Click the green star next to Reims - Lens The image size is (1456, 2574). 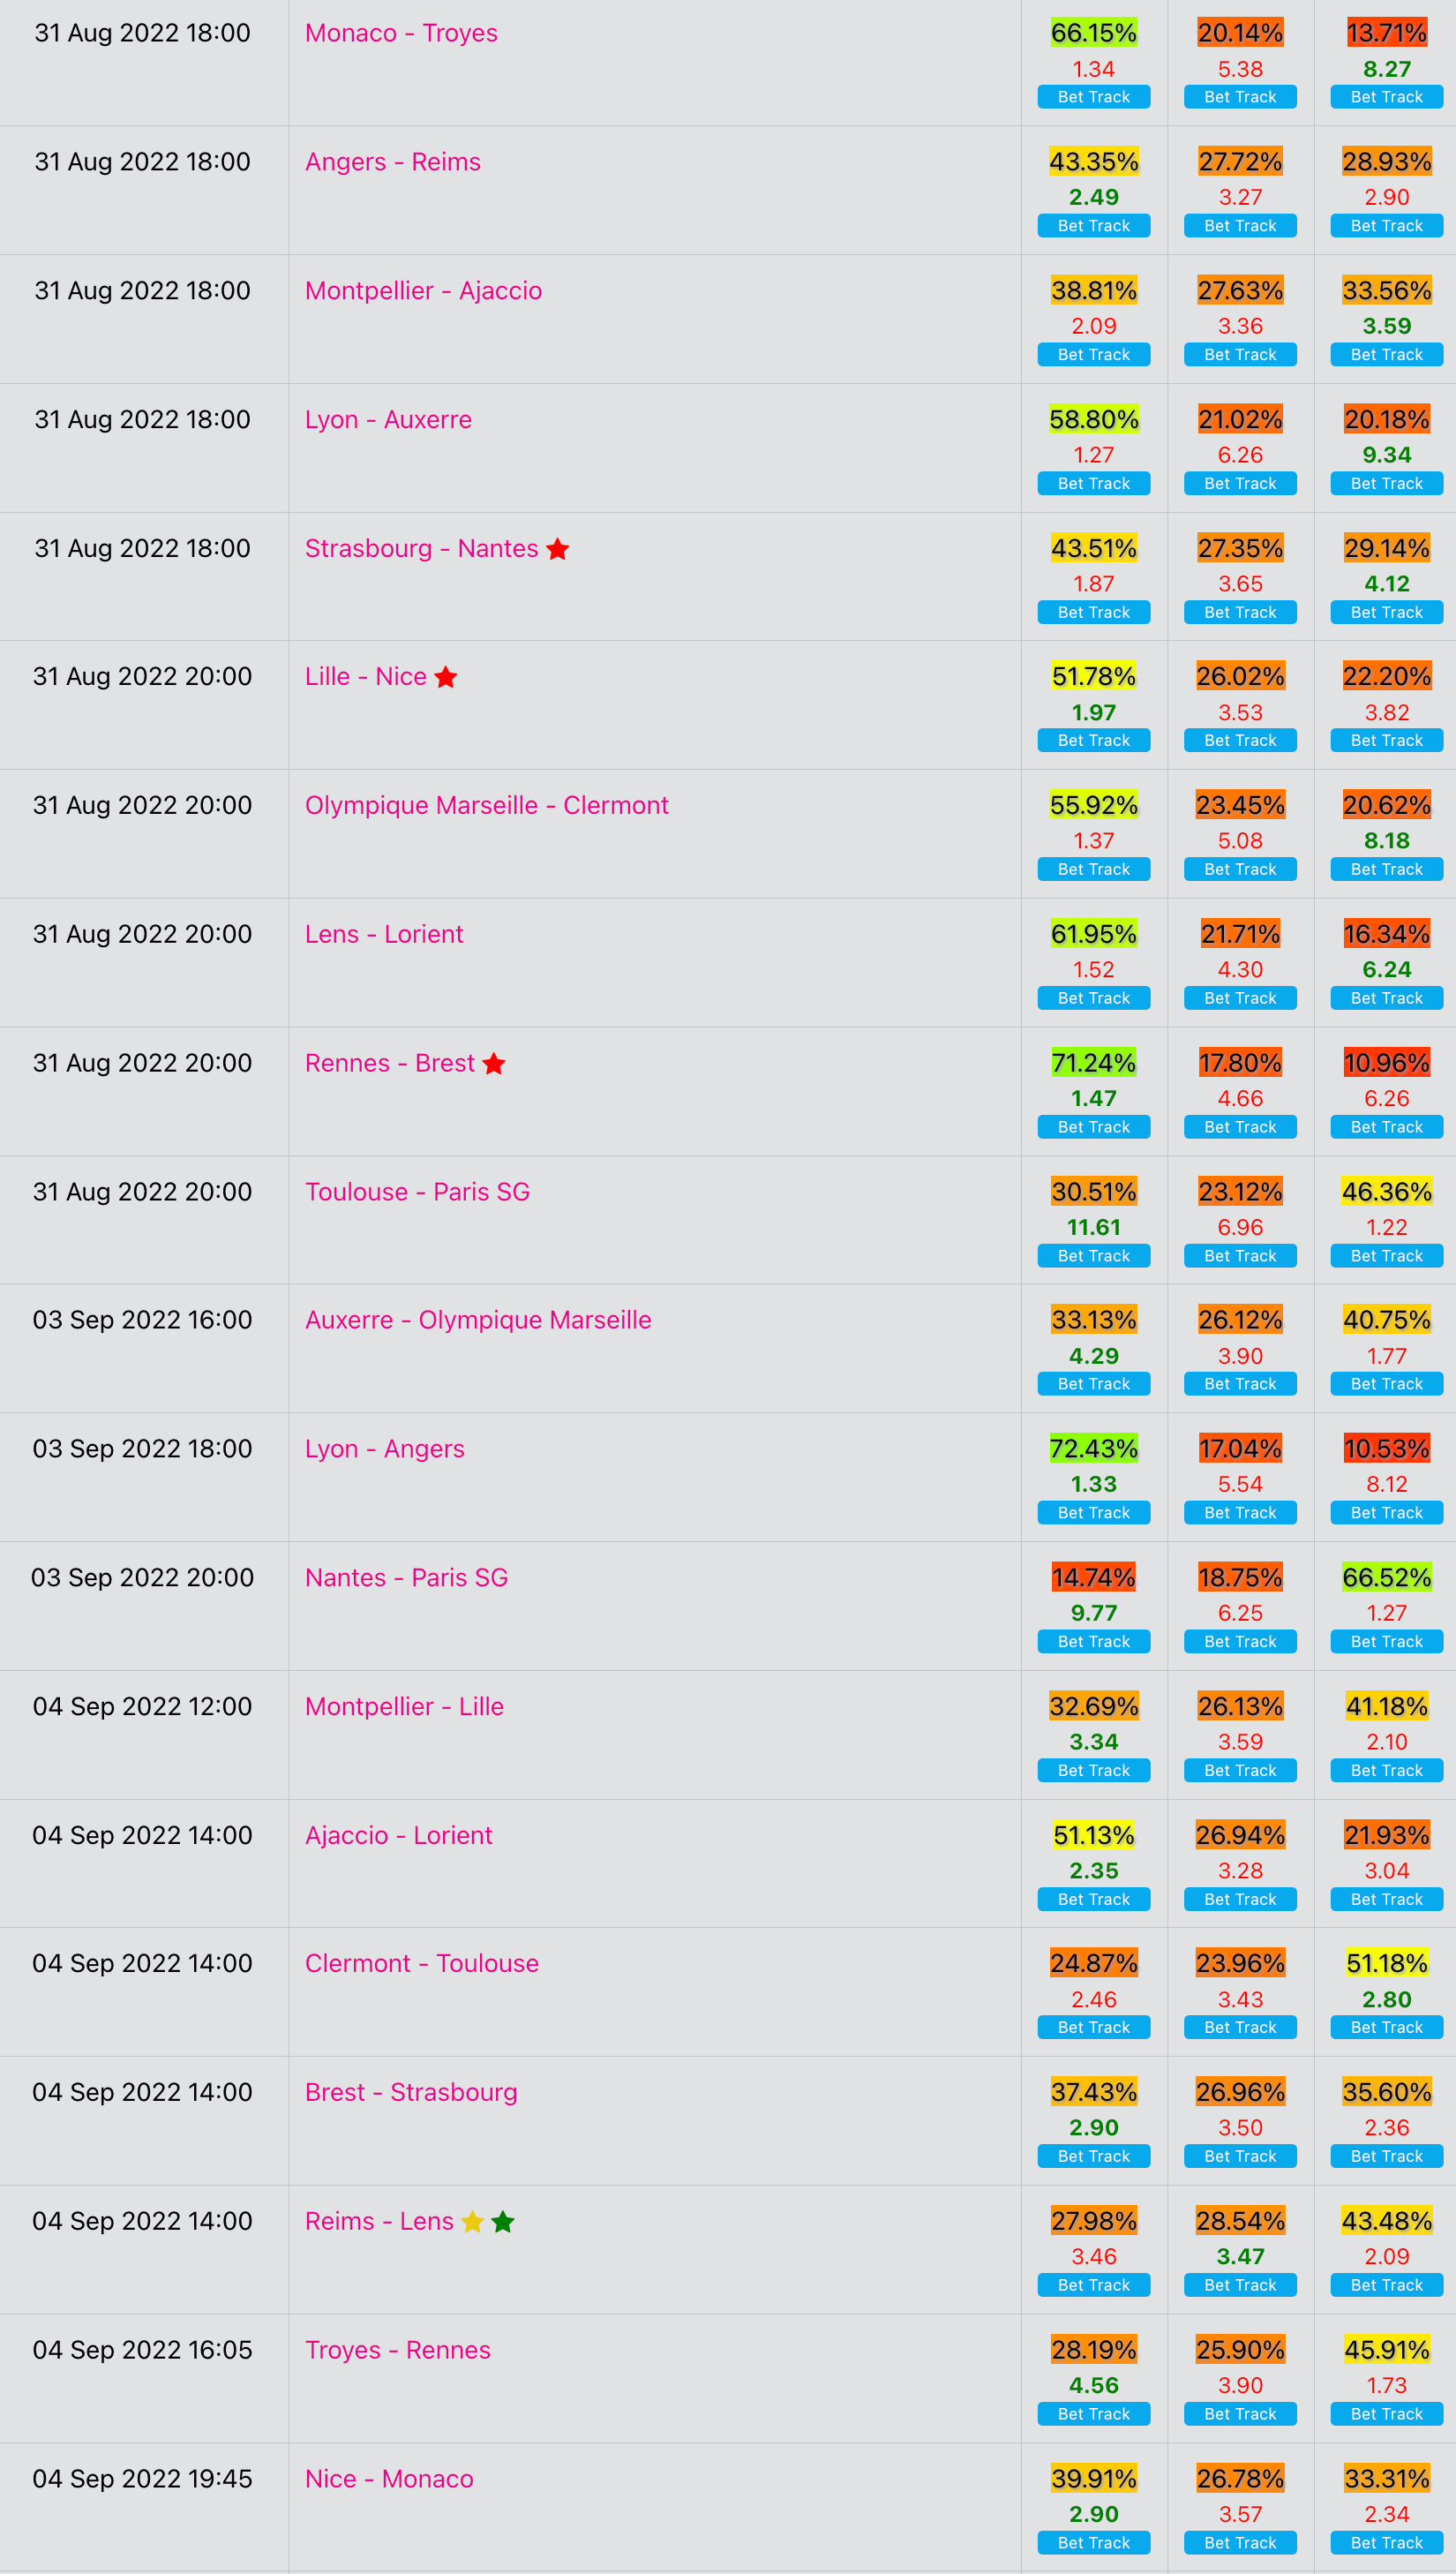503,2221
